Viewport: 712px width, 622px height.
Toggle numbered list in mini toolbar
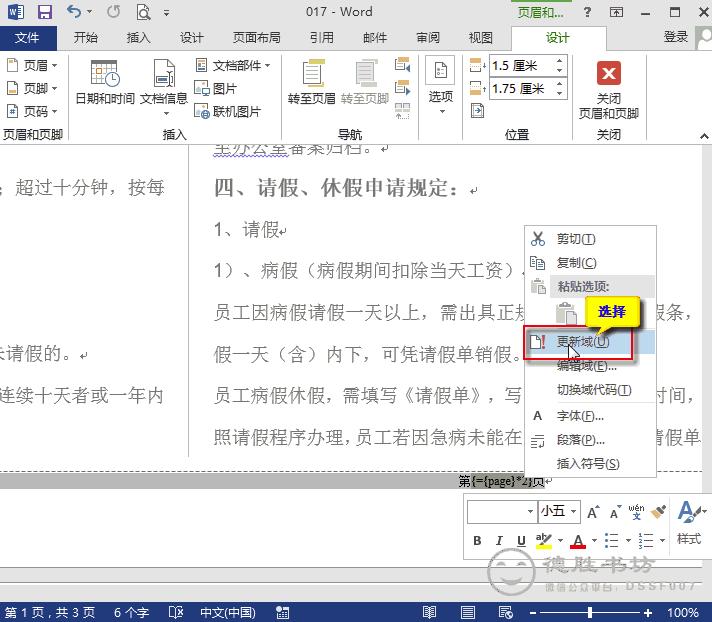tap(645, 540)
